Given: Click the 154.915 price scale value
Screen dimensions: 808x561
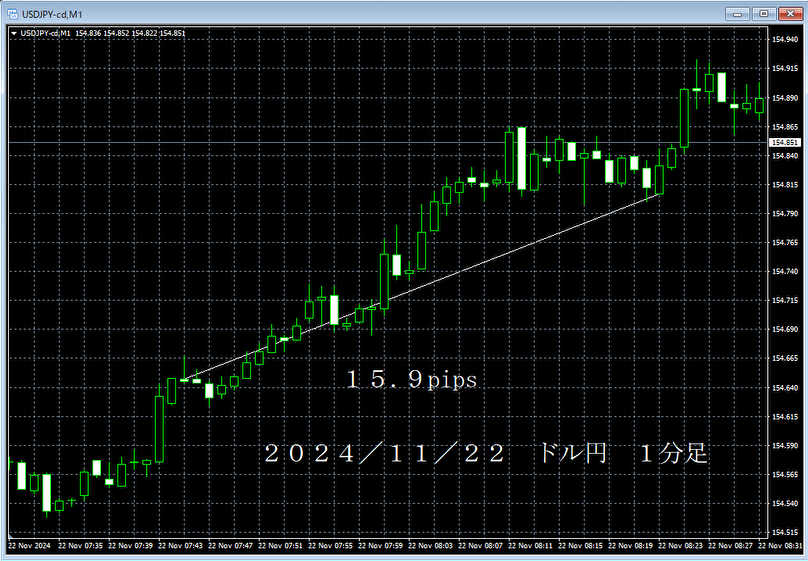Looking at the screenshot, I should [785, 68].
